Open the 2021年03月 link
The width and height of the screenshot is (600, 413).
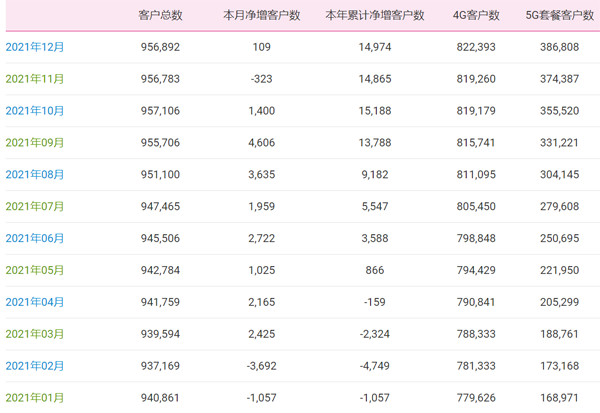34,334
